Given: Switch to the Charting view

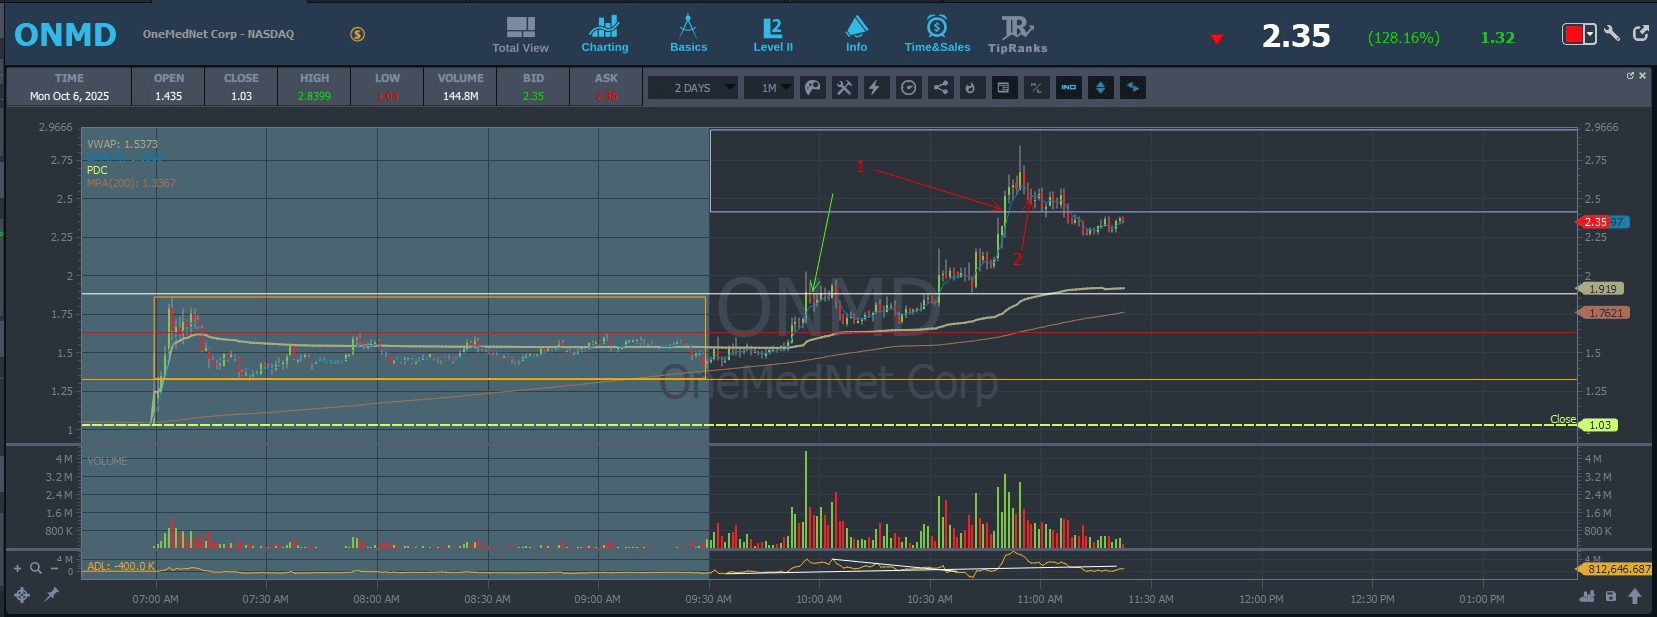Looking at the screenshot, I should tap(605, 35).
